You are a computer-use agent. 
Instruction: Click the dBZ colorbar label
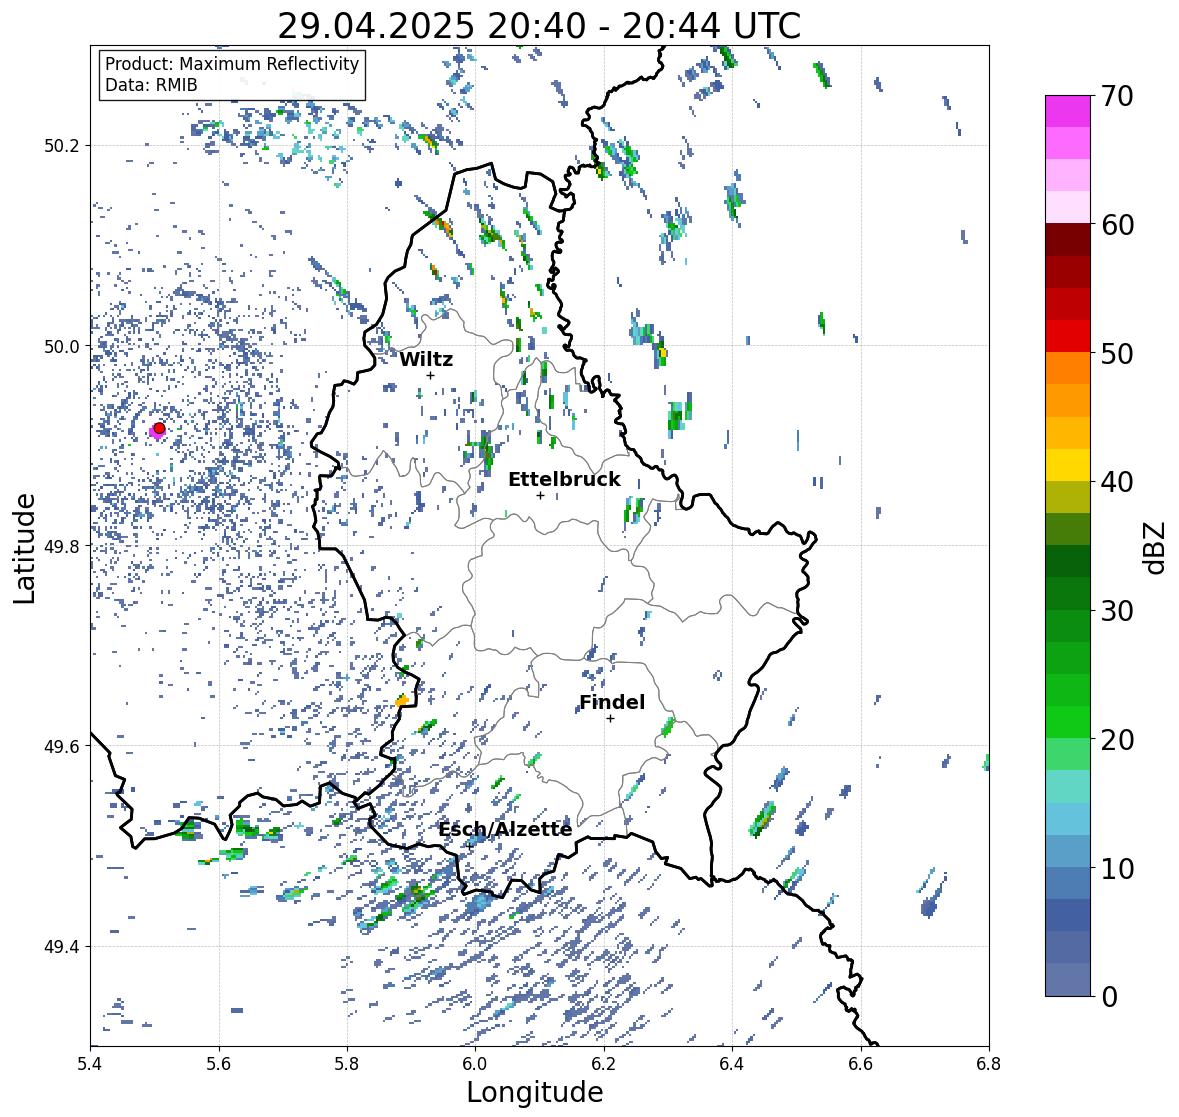[x=1156, y=548]
